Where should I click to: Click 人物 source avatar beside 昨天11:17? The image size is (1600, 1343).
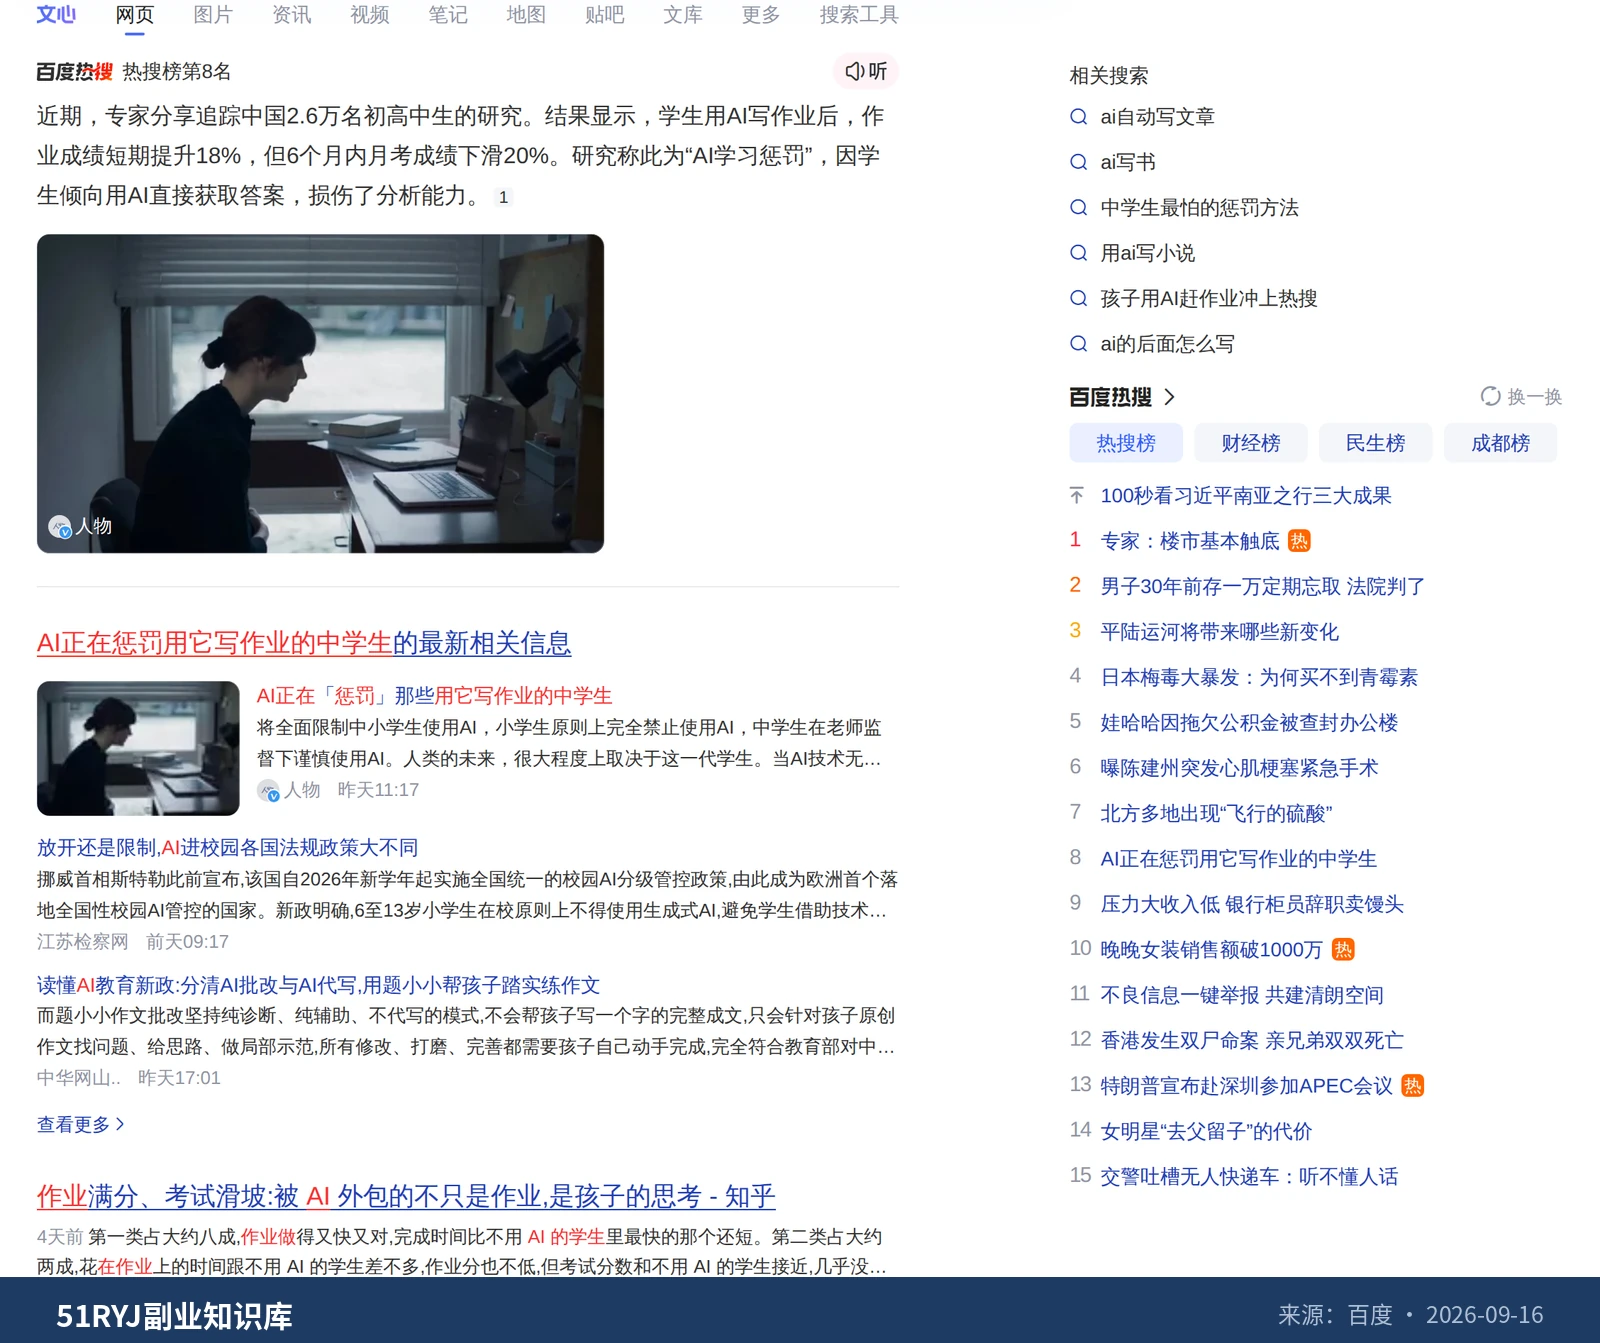tap(268, 790)
